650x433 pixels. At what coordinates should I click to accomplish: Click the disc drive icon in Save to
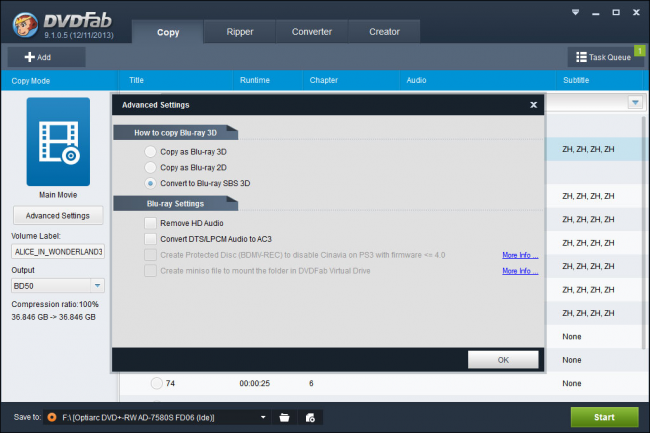(x=52, y=417)
